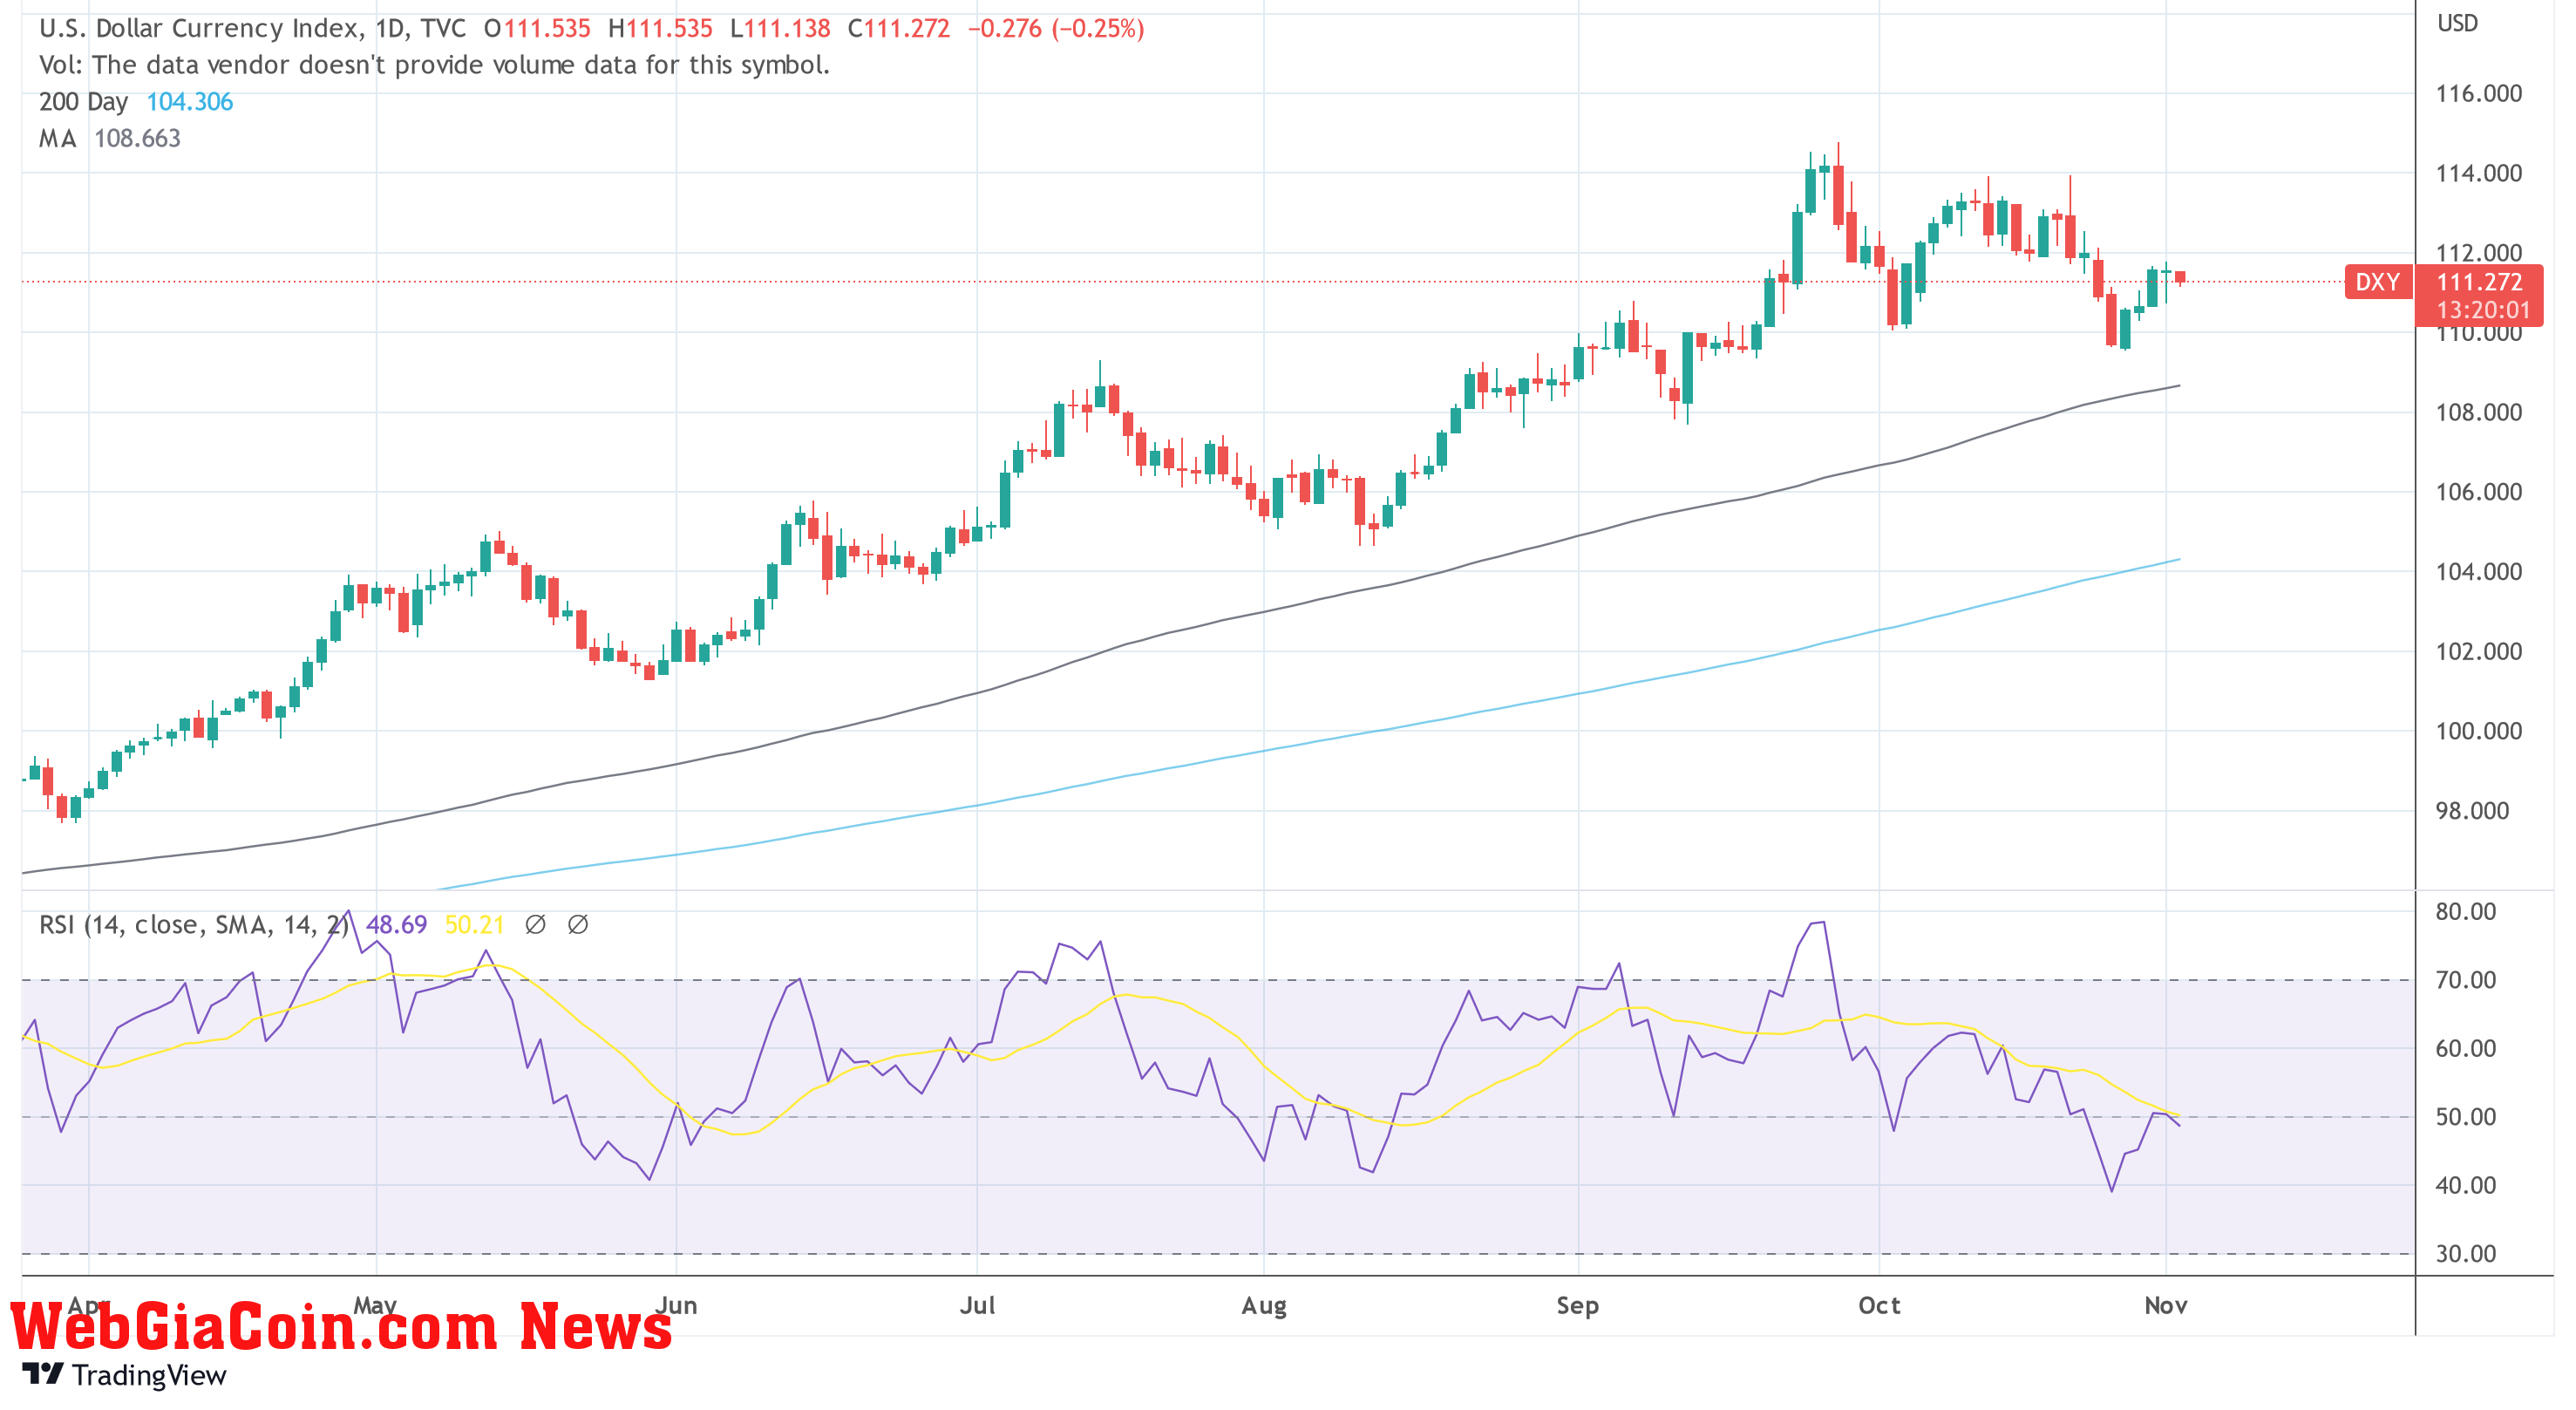Click the TradingView logo icon

click(x=43, y=1374)
